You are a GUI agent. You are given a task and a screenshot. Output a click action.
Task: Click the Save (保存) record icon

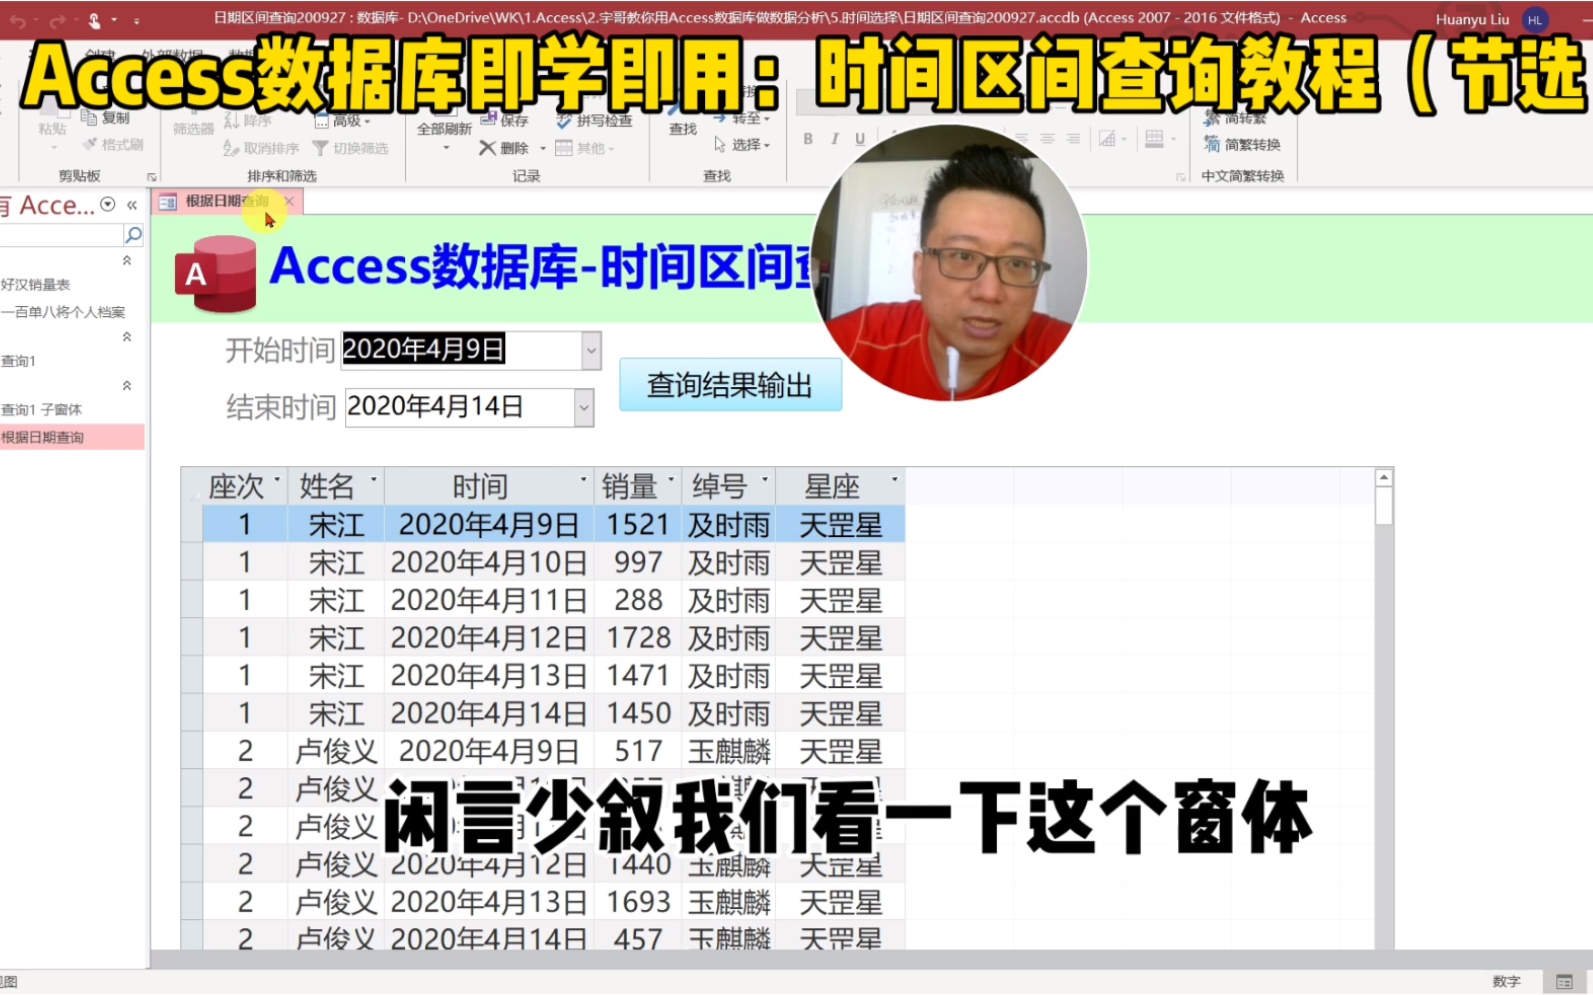(x=489, y=120)
